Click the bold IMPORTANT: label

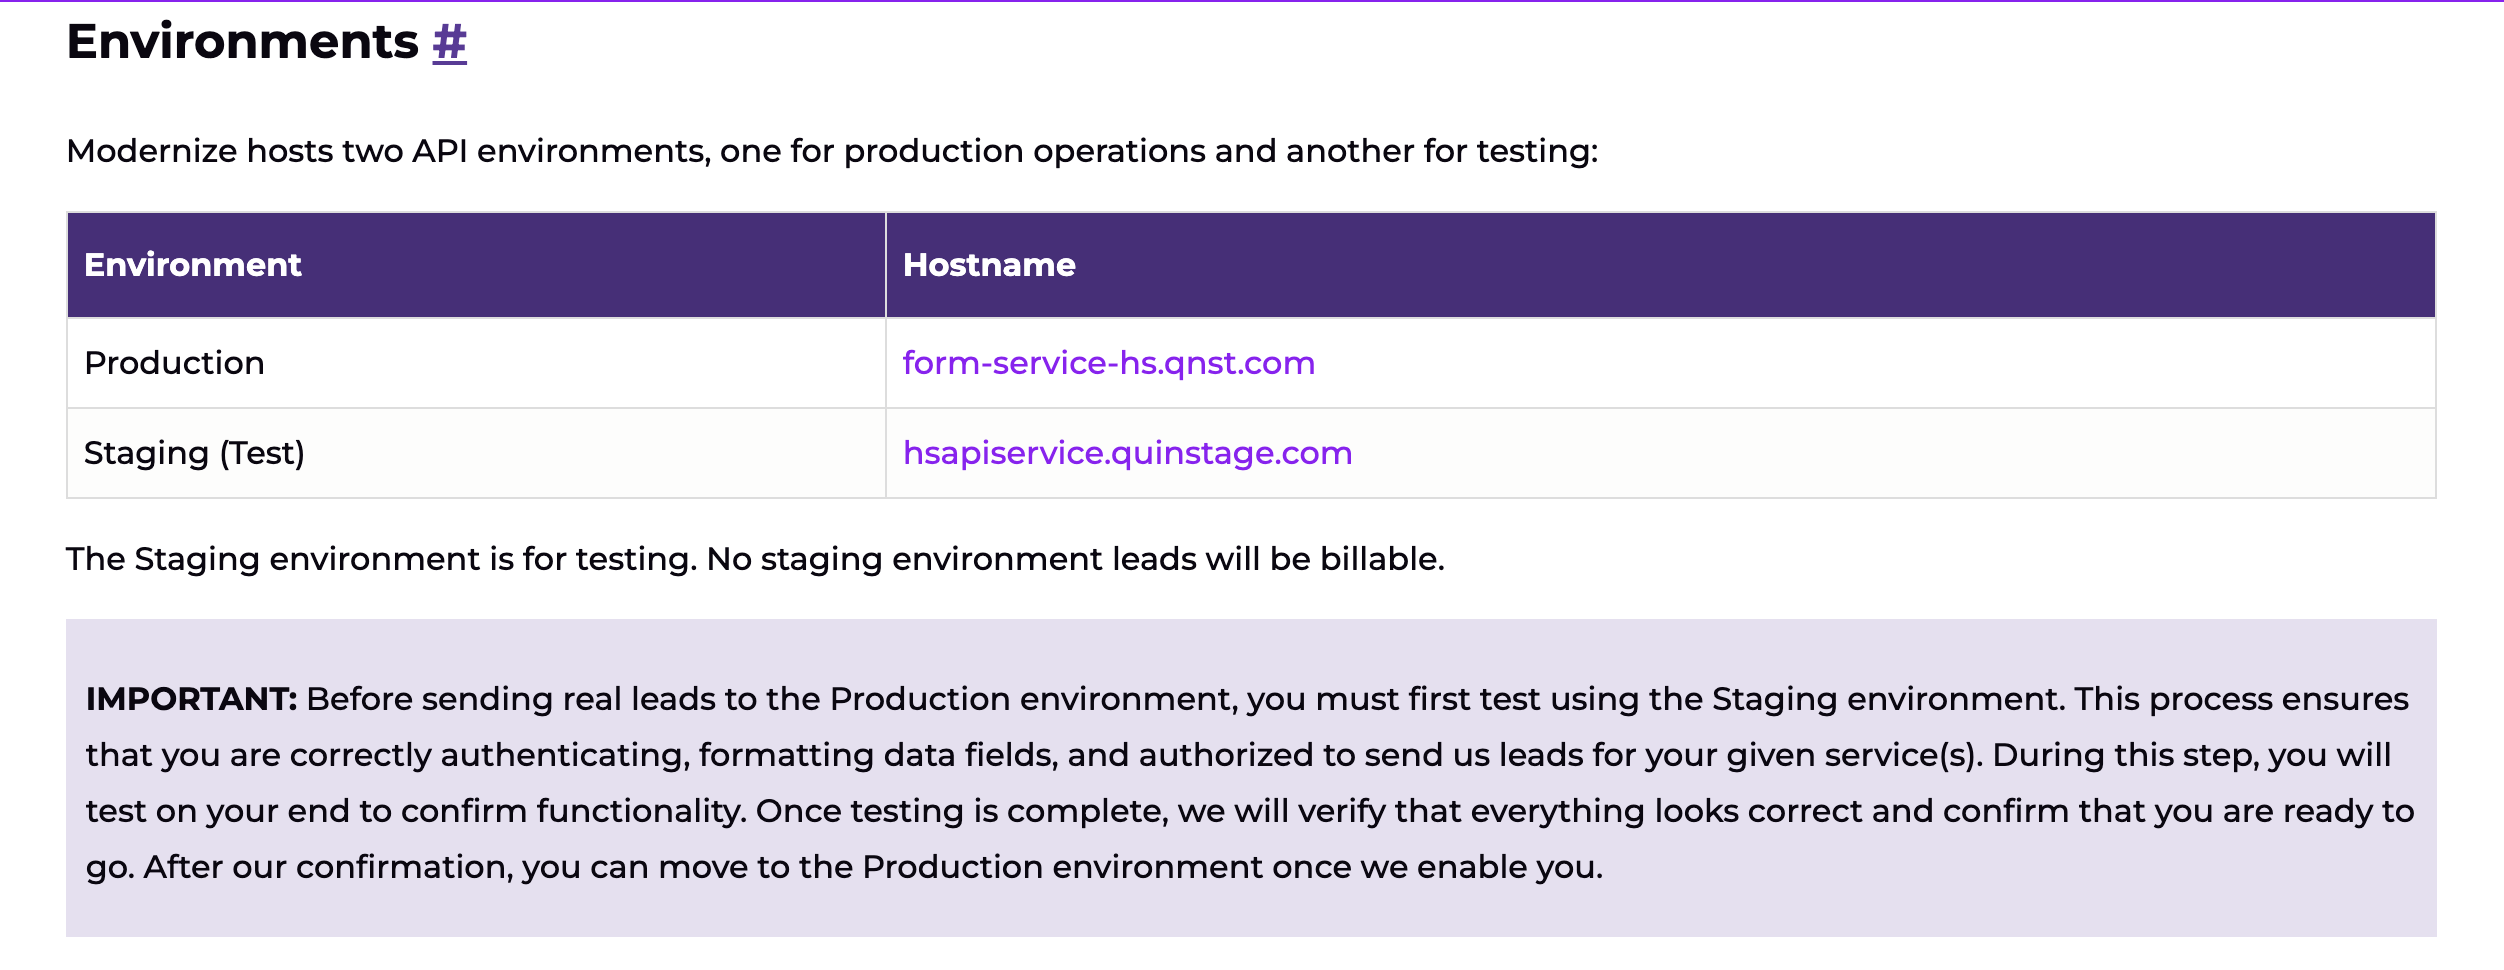[191, 699]
